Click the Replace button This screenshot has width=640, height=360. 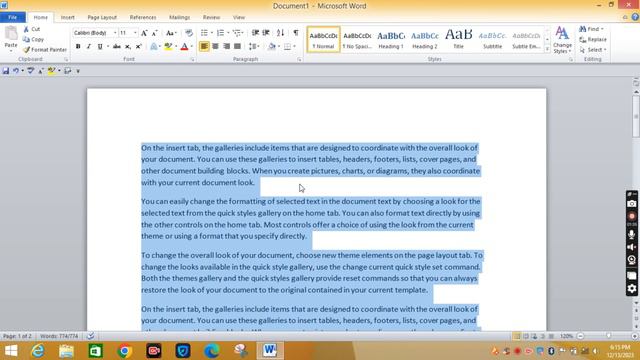click(593, 39)
